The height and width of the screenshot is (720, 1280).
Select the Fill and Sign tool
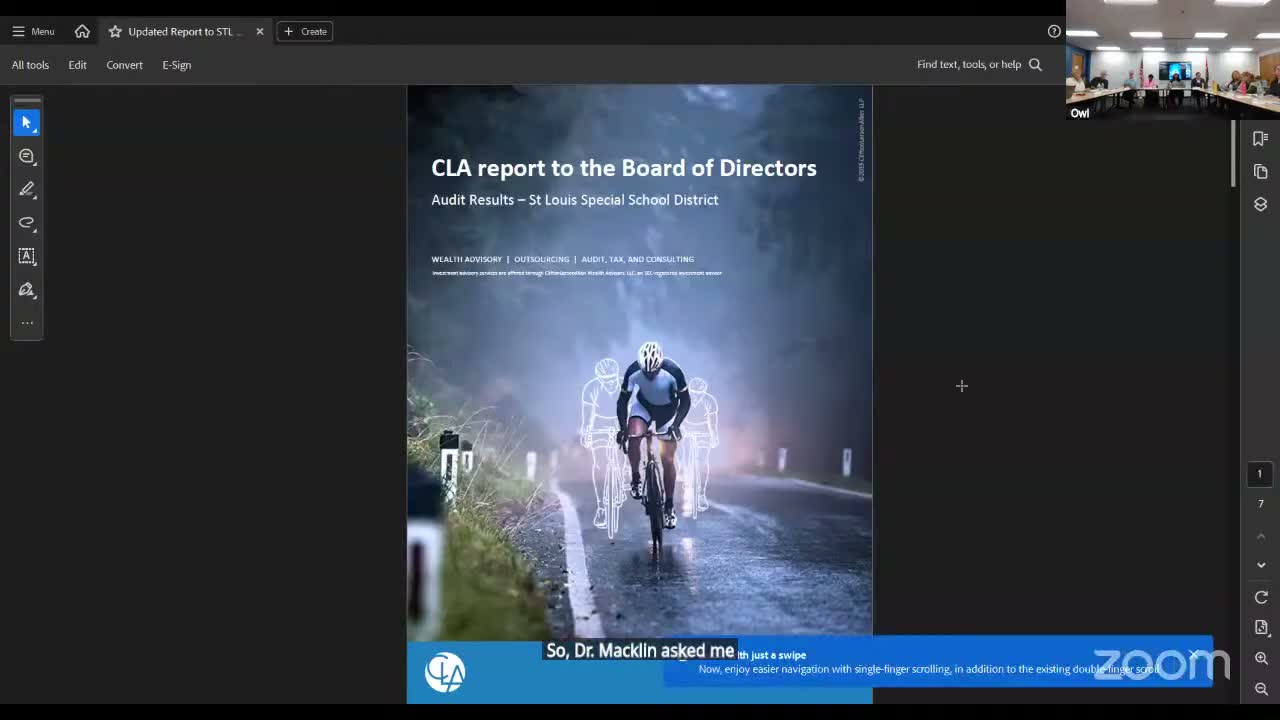click(x=27, y=290)
